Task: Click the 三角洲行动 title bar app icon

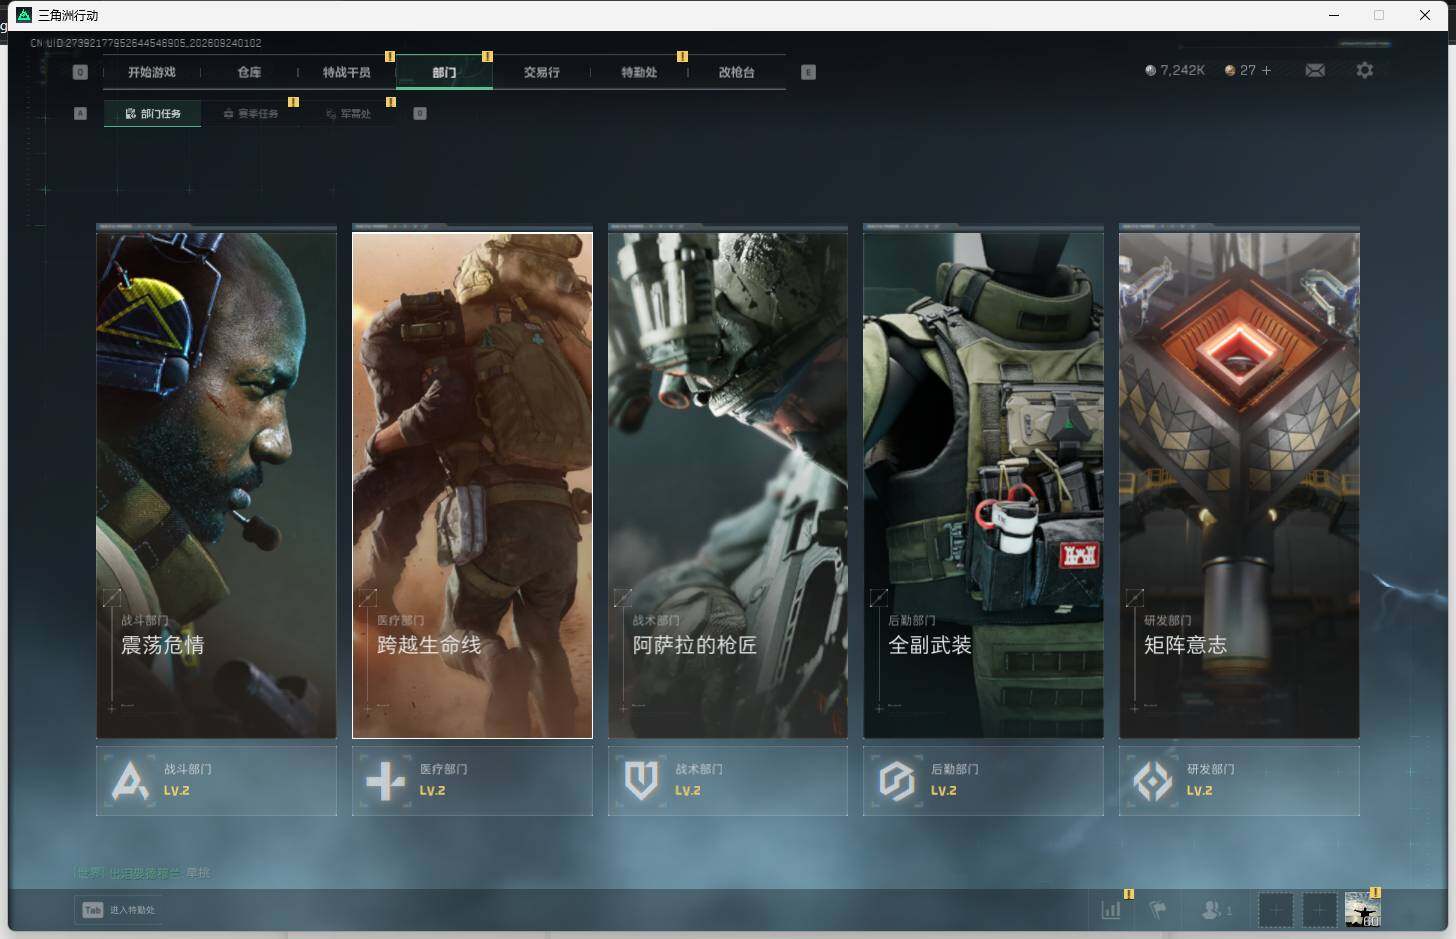Action: (24, 15)
